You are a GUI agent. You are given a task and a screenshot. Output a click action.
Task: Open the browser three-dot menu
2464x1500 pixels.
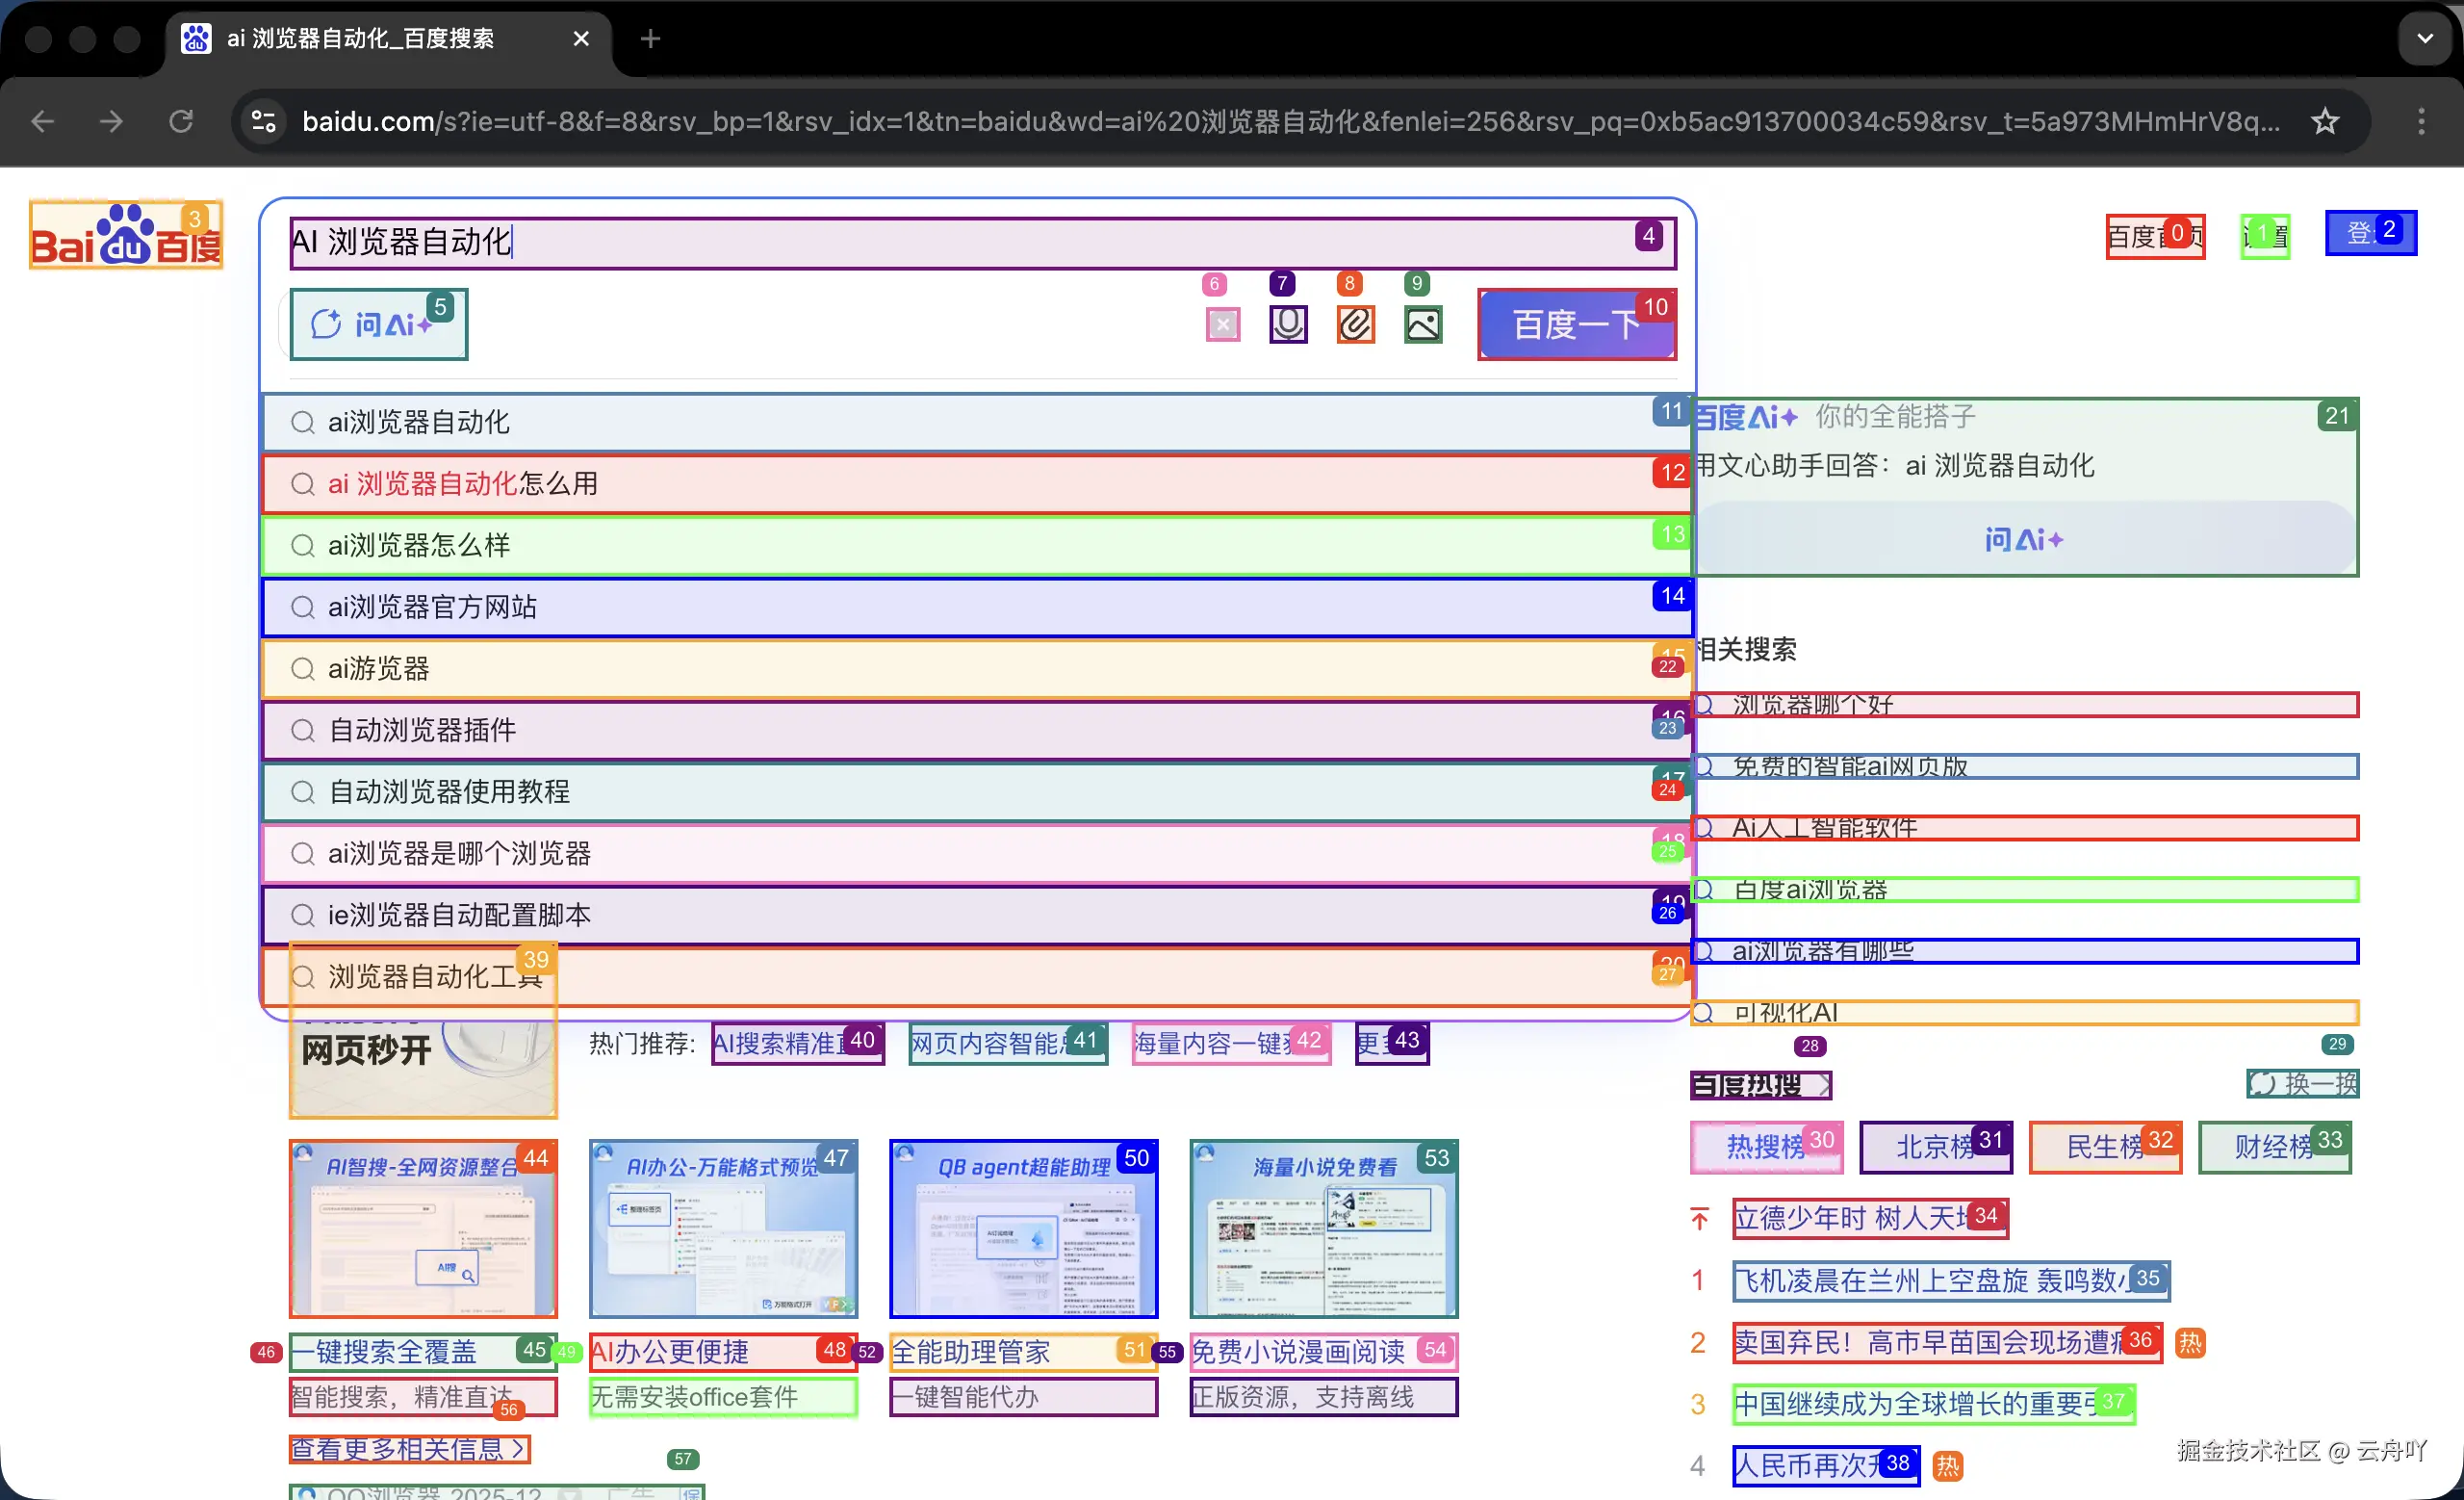[x=2420, y=121]
